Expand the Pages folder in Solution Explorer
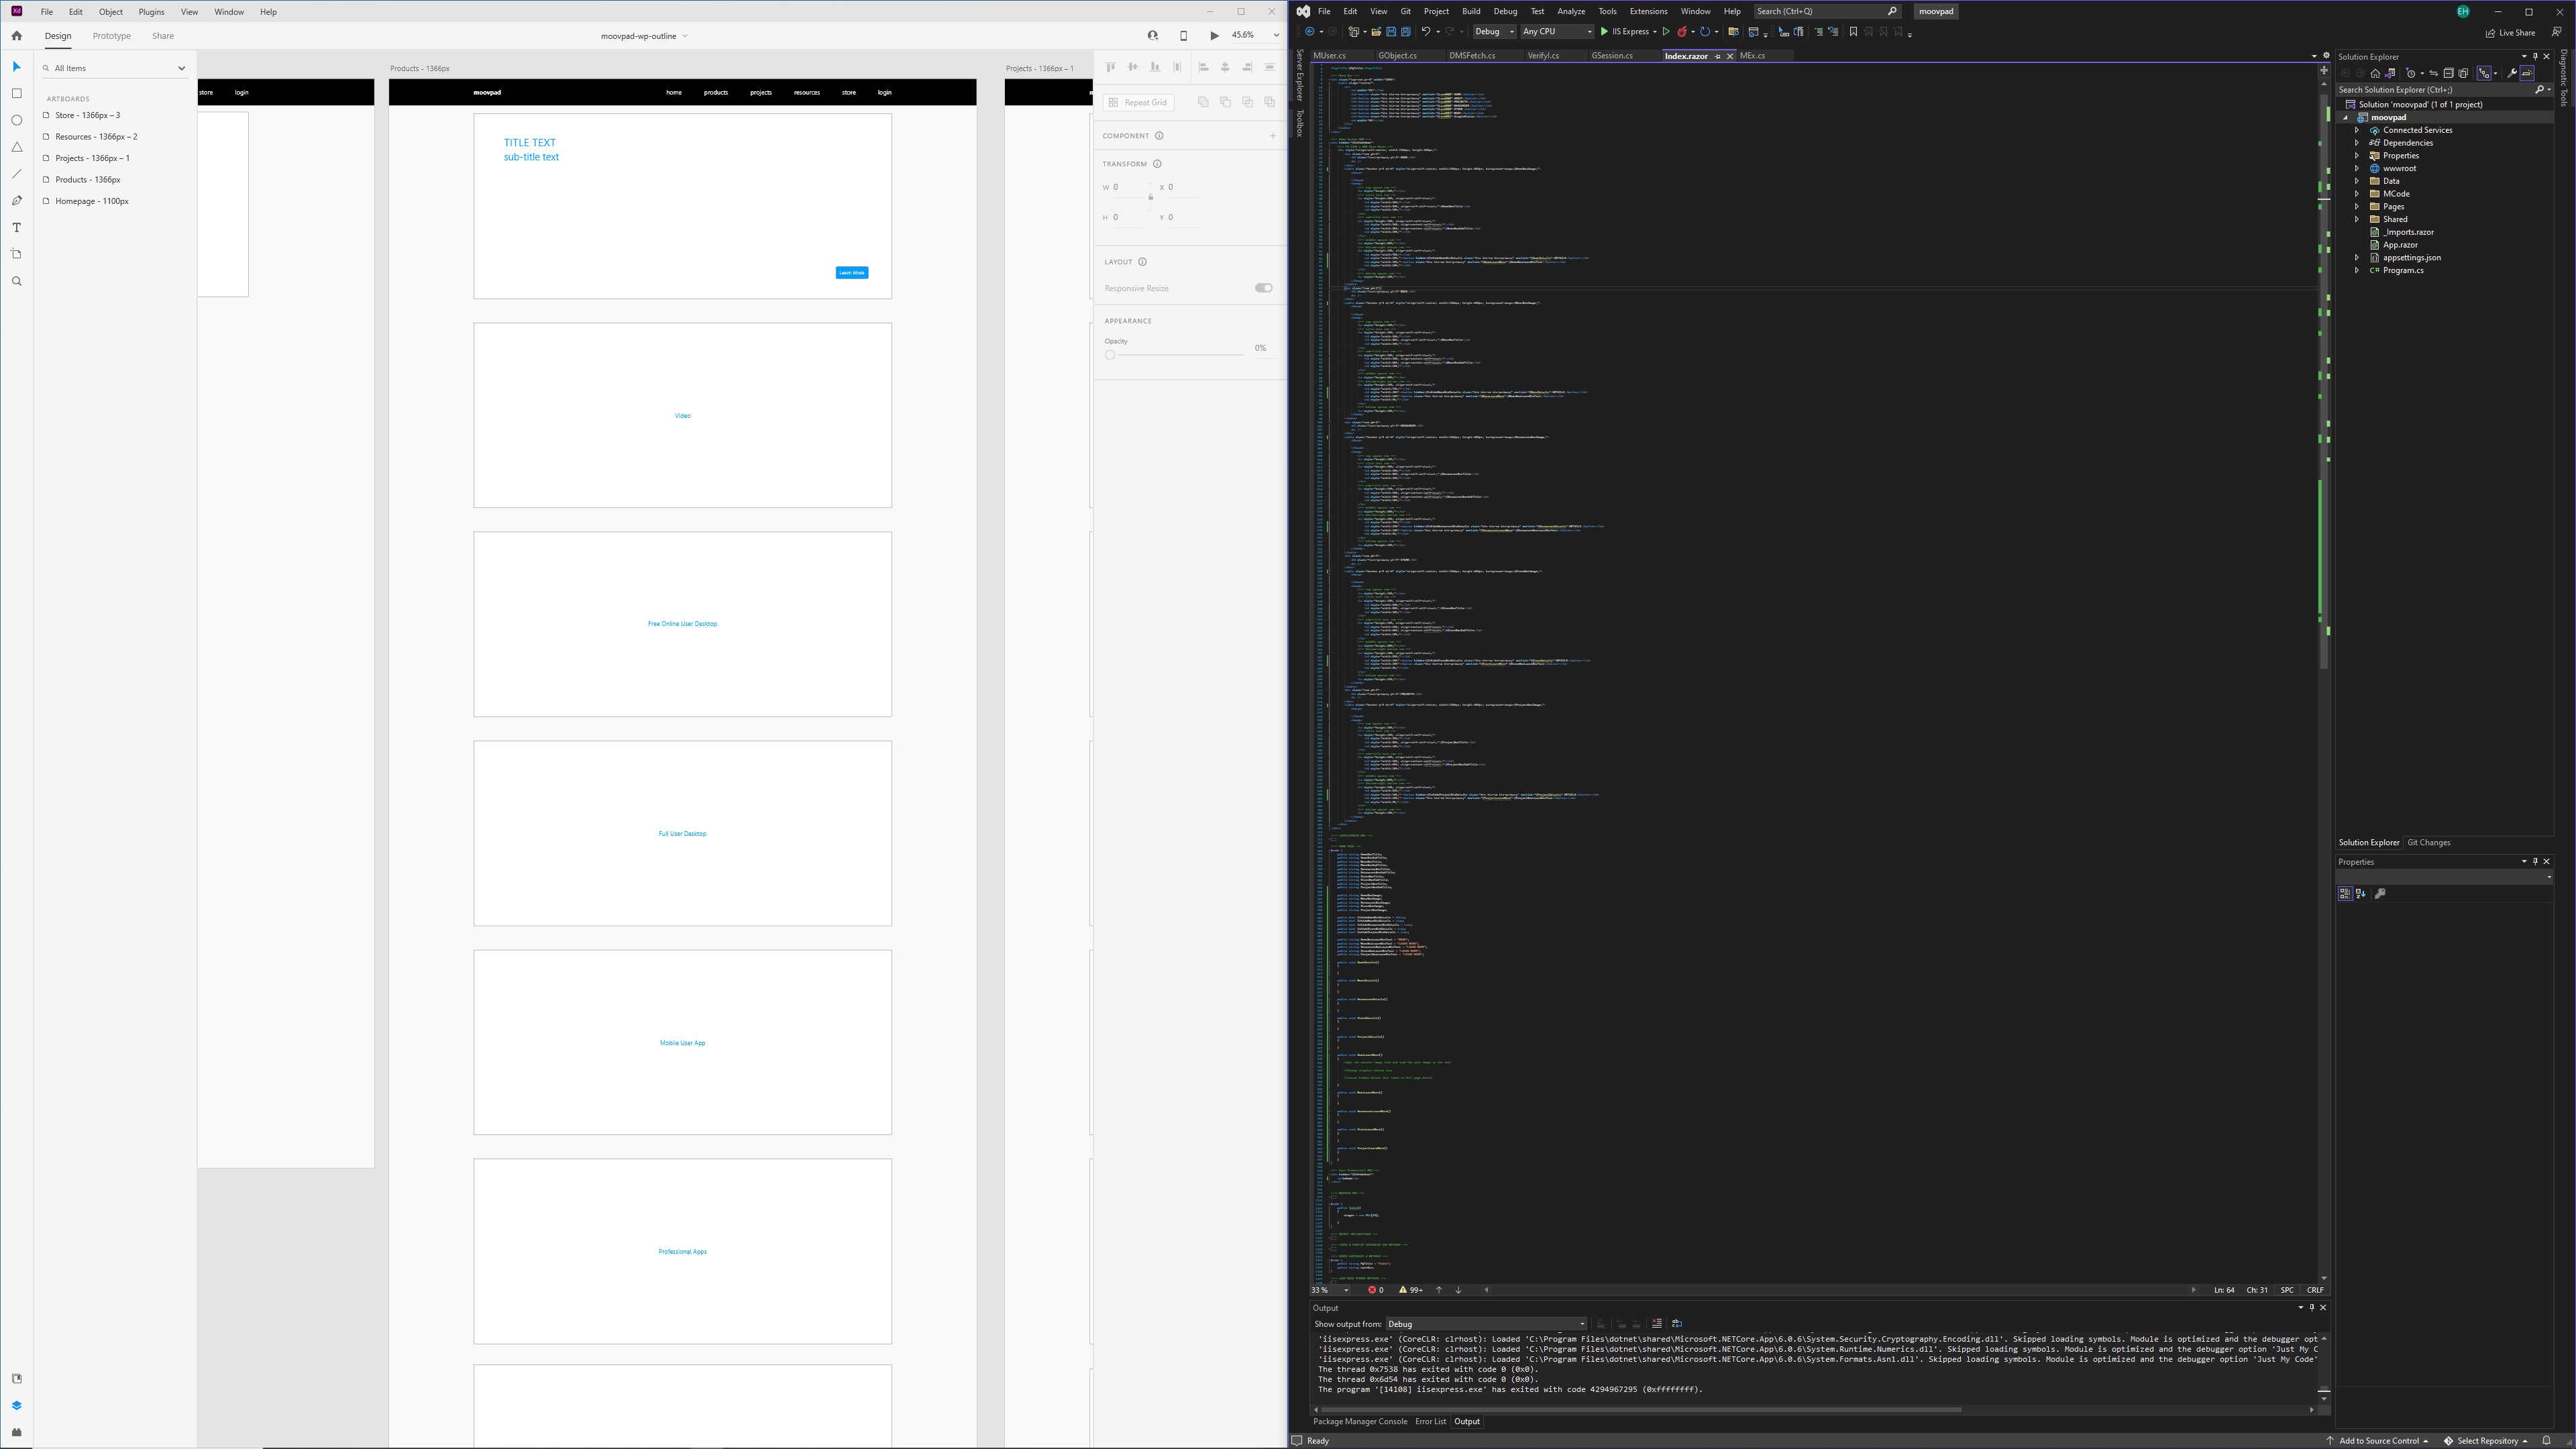The image size is (2576, 1449). pyautogui.click(x=2357, y=207)
